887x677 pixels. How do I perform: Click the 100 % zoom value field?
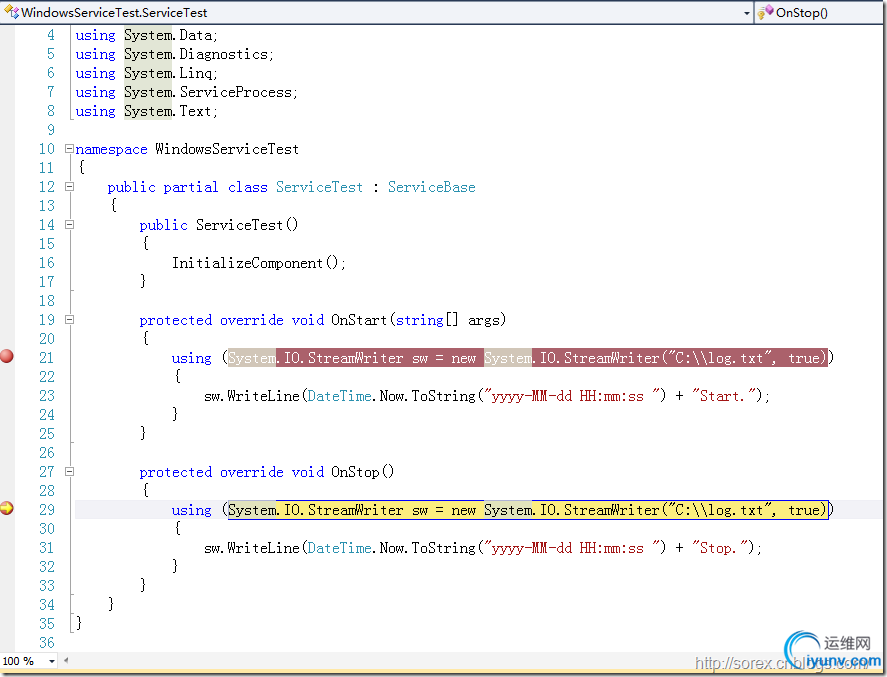click(x=23, y=661)
